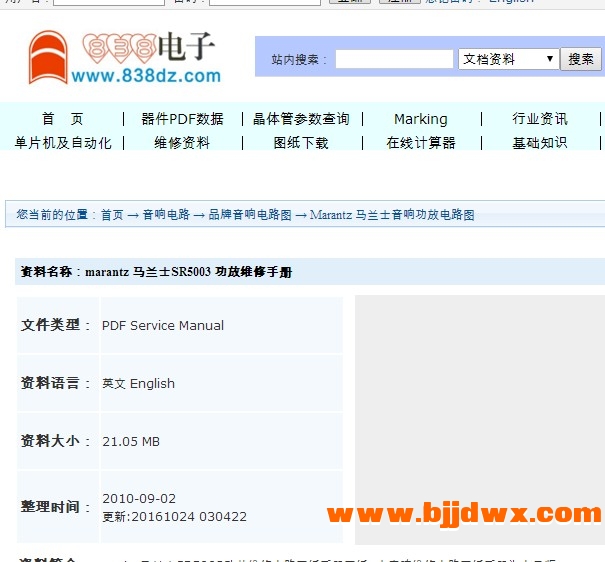
Task: Click the site search input field
Action: click(x=394, y=59)
